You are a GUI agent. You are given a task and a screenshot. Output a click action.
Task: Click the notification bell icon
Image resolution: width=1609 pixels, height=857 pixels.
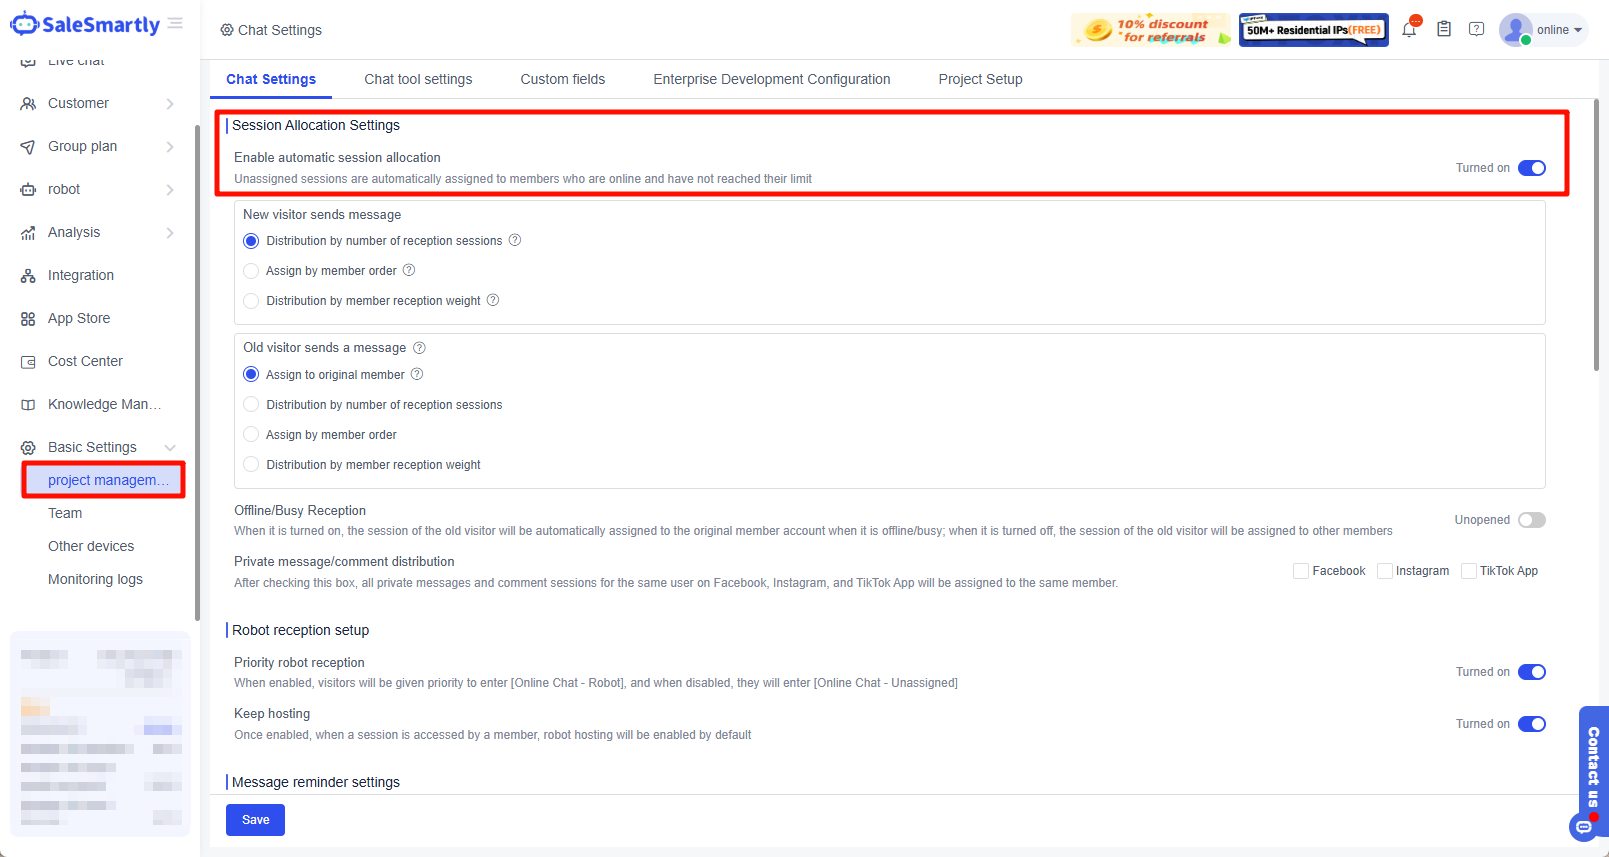1409,30
